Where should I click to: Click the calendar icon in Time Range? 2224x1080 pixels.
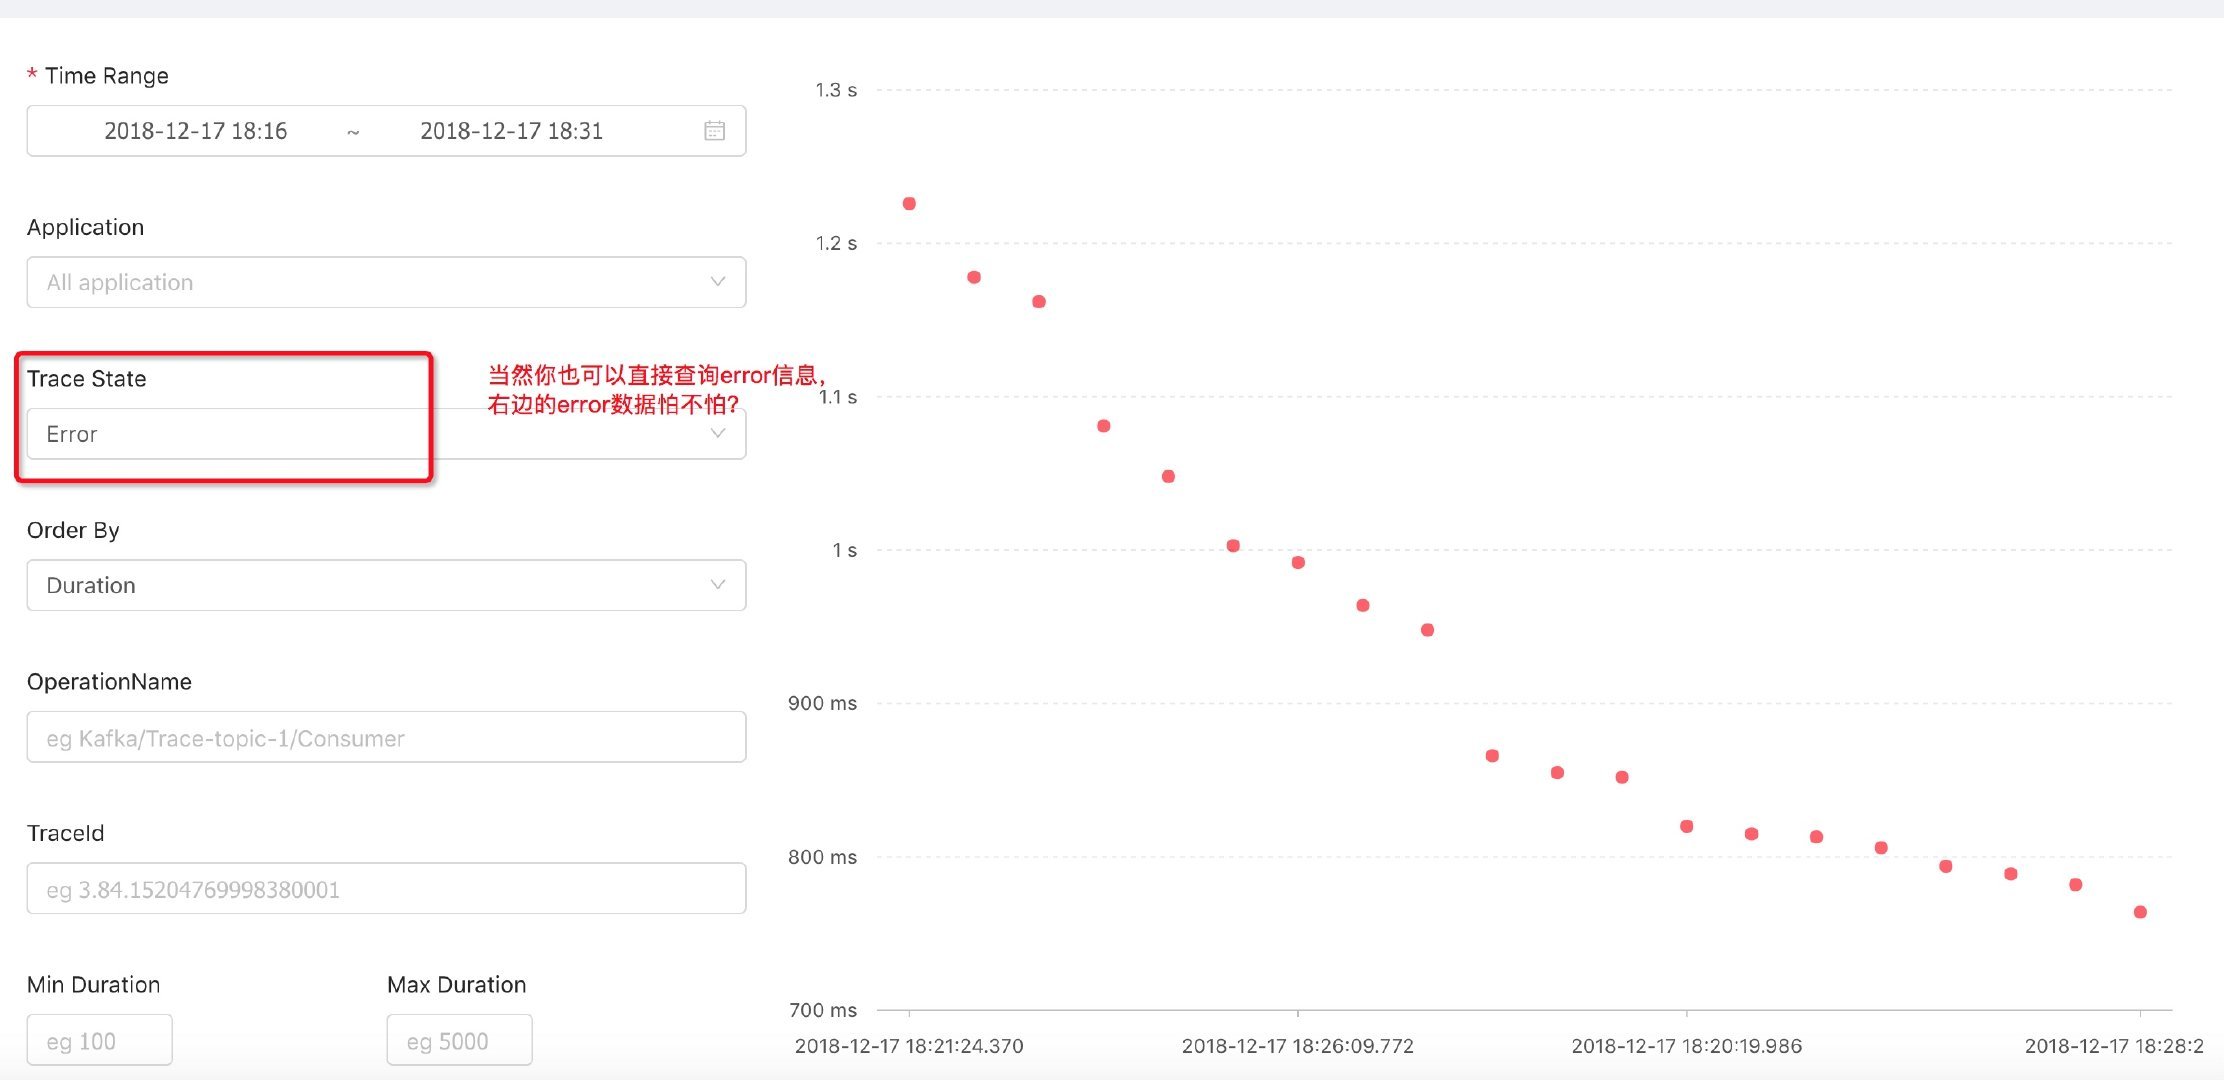[714, 131]
